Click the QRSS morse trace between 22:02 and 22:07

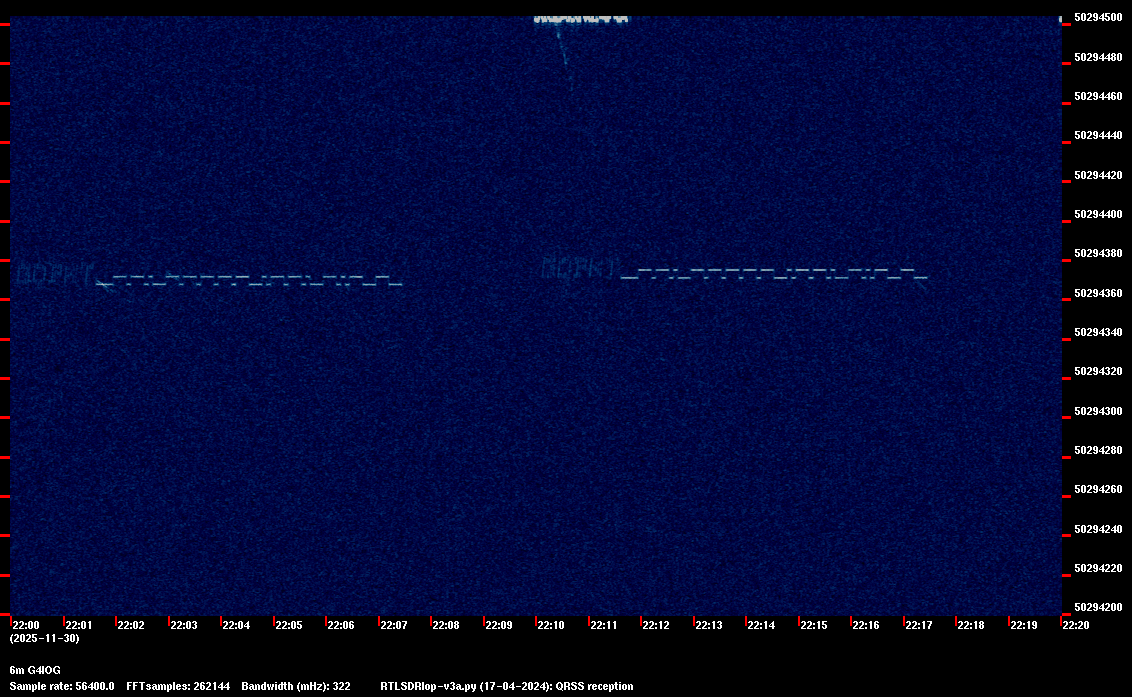[x=249, y=280]
